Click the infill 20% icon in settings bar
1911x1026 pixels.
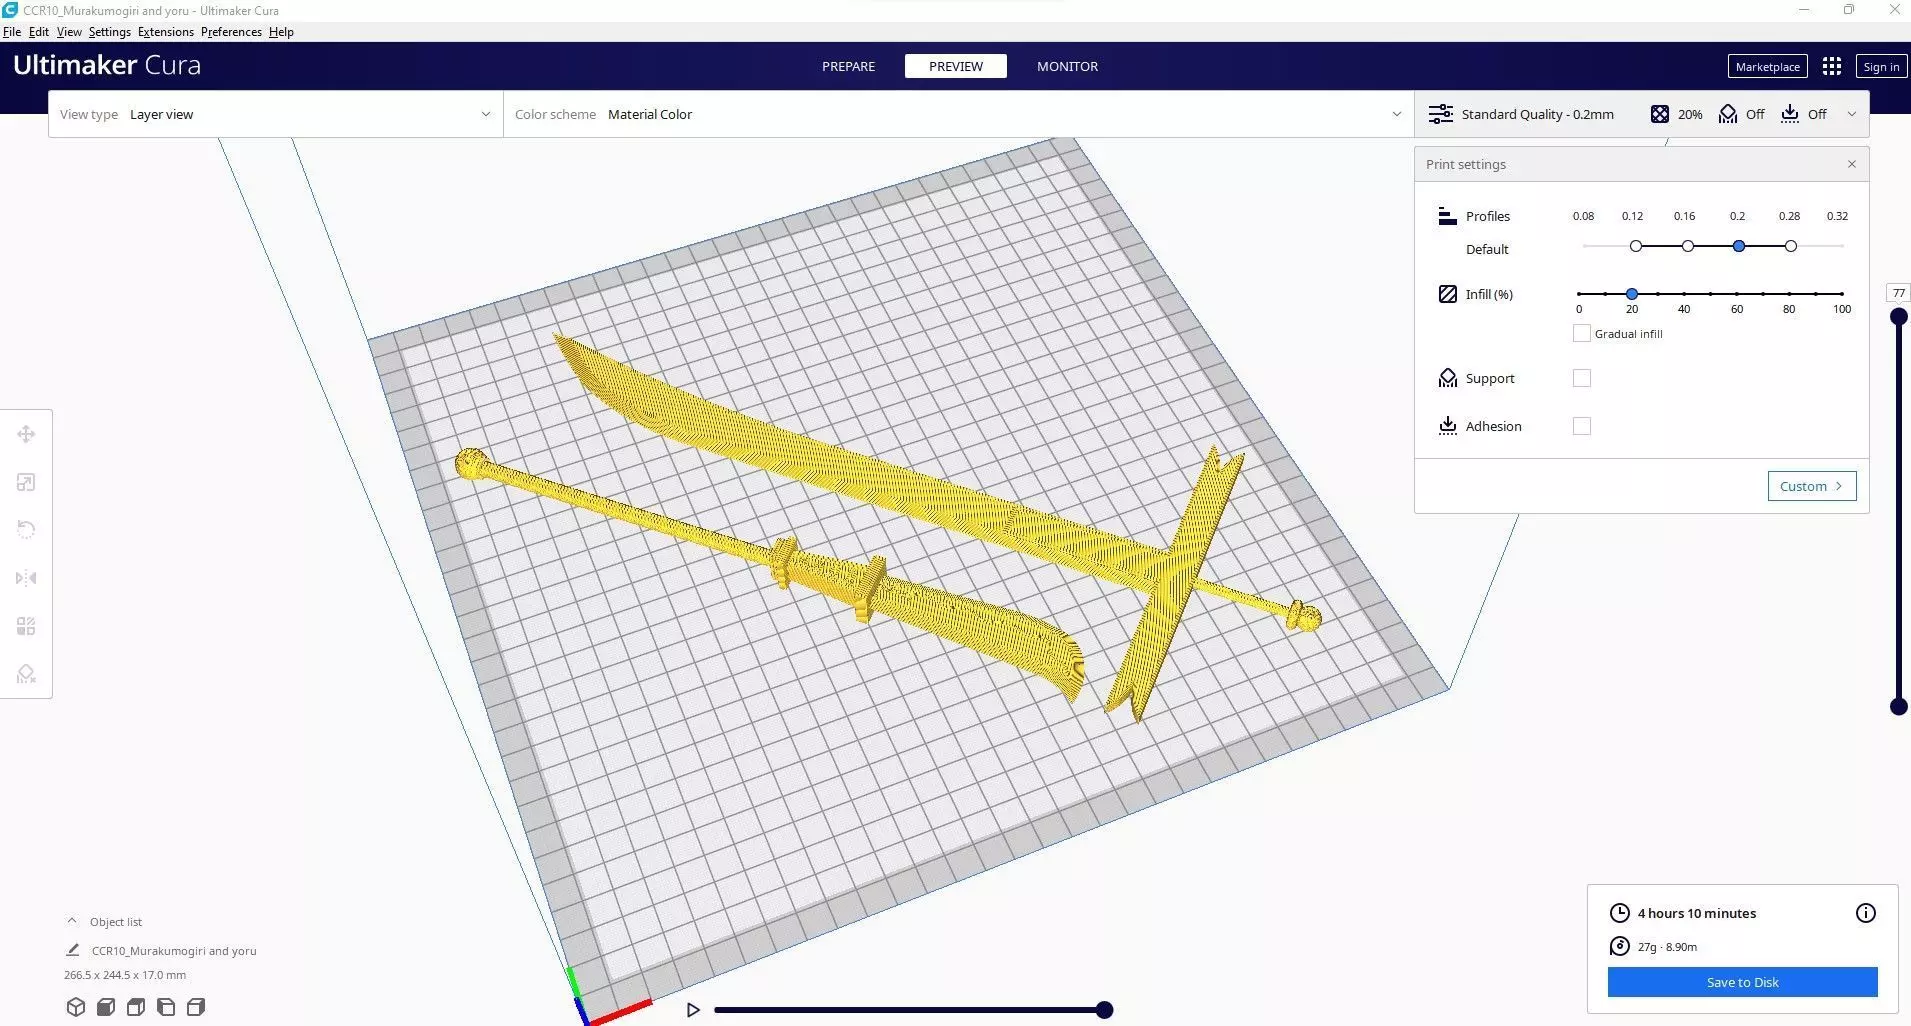coord(1660,114)
